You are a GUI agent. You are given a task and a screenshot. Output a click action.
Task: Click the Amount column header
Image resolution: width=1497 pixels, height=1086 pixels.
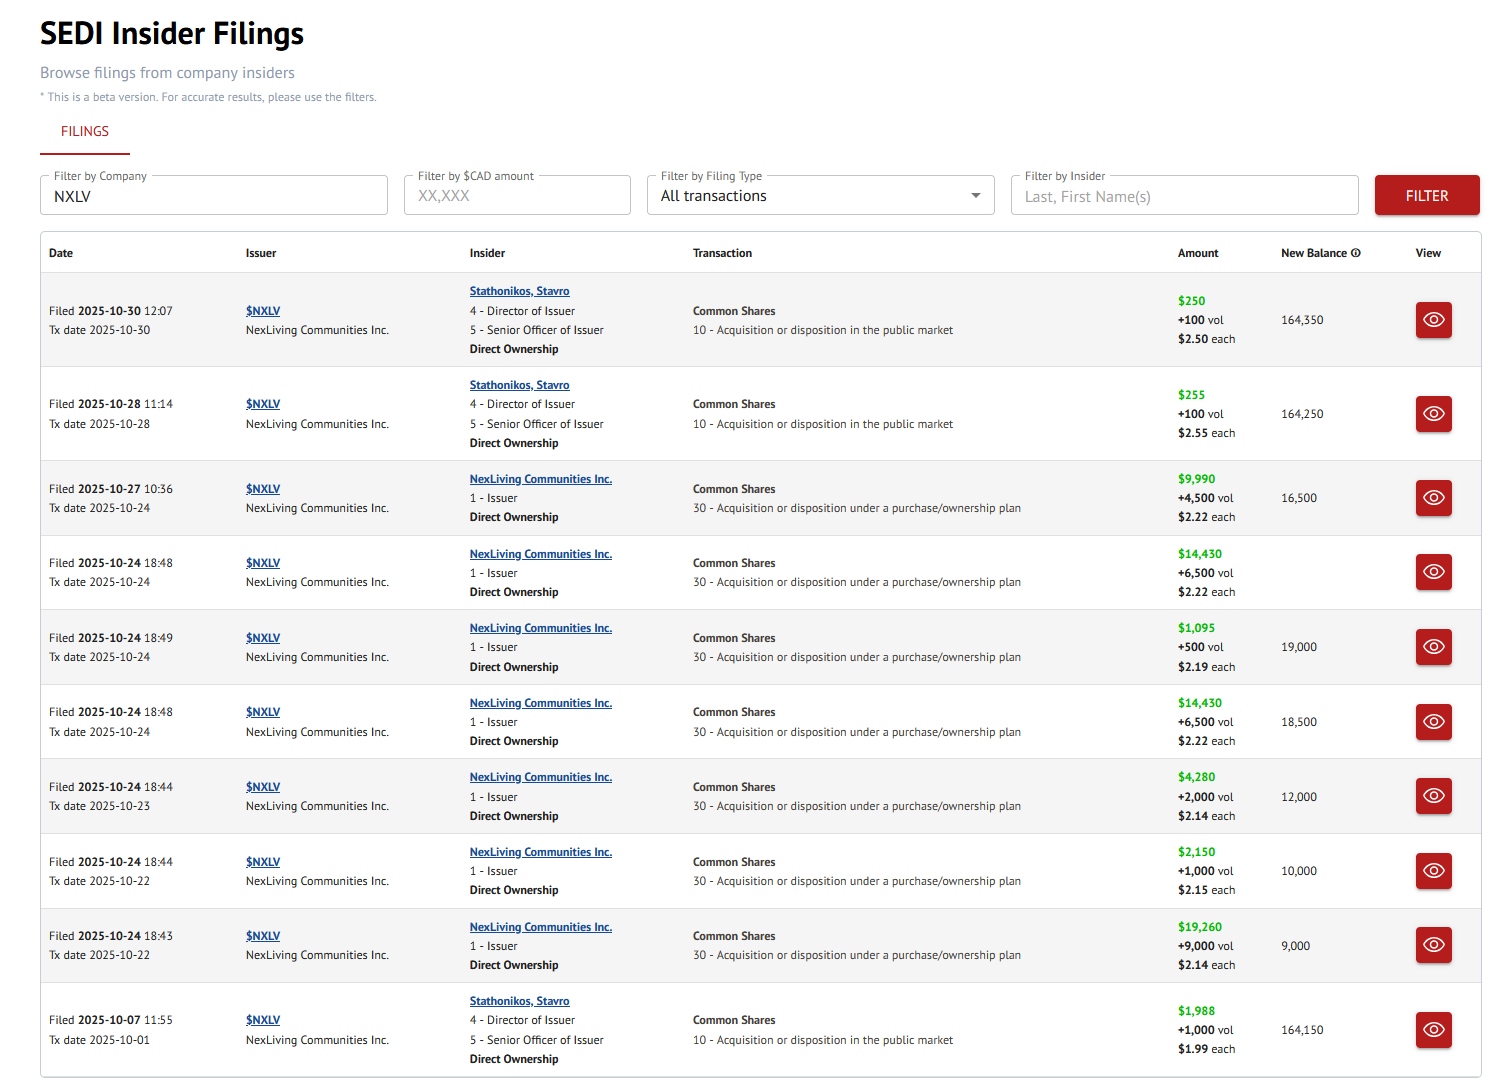(x=1198, y=253)
